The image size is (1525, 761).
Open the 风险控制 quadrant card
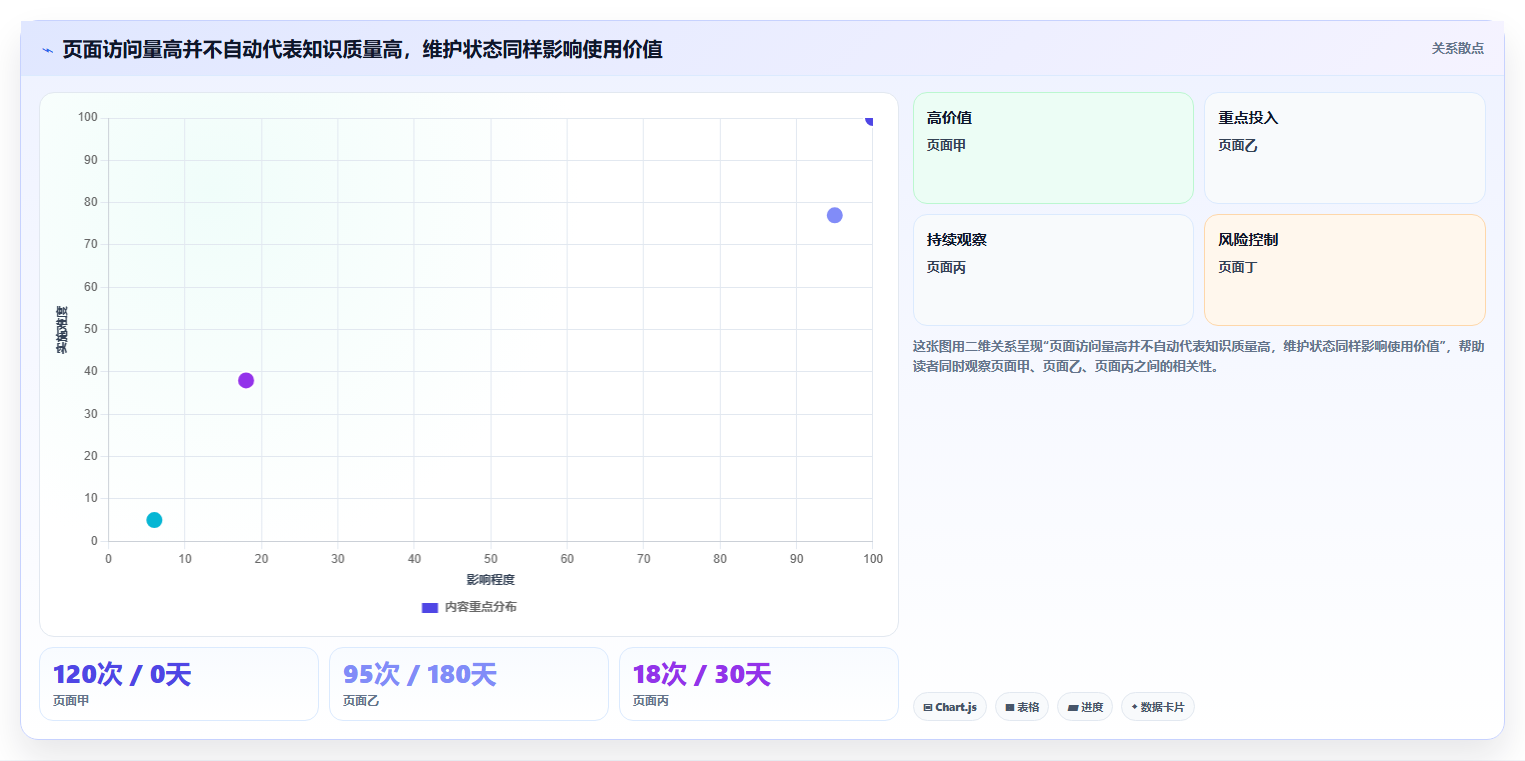(1344, 270)
